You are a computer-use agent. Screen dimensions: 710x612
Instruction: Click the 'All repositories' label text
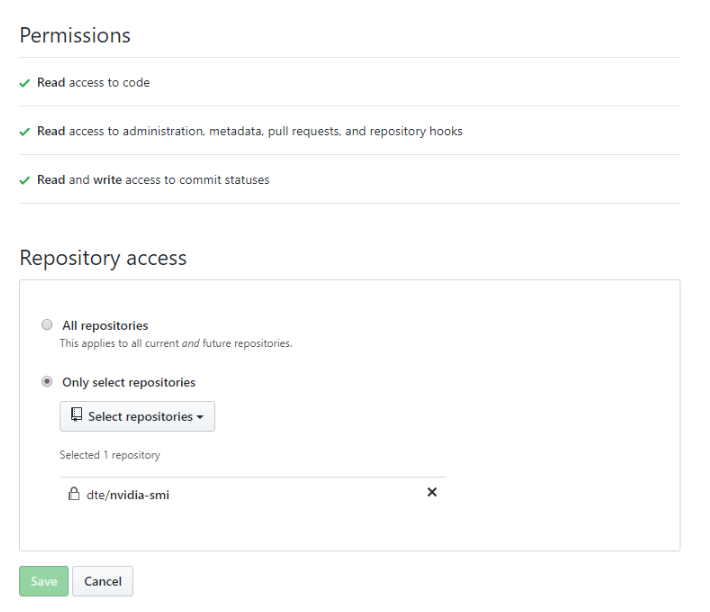[x=105, y=325]
